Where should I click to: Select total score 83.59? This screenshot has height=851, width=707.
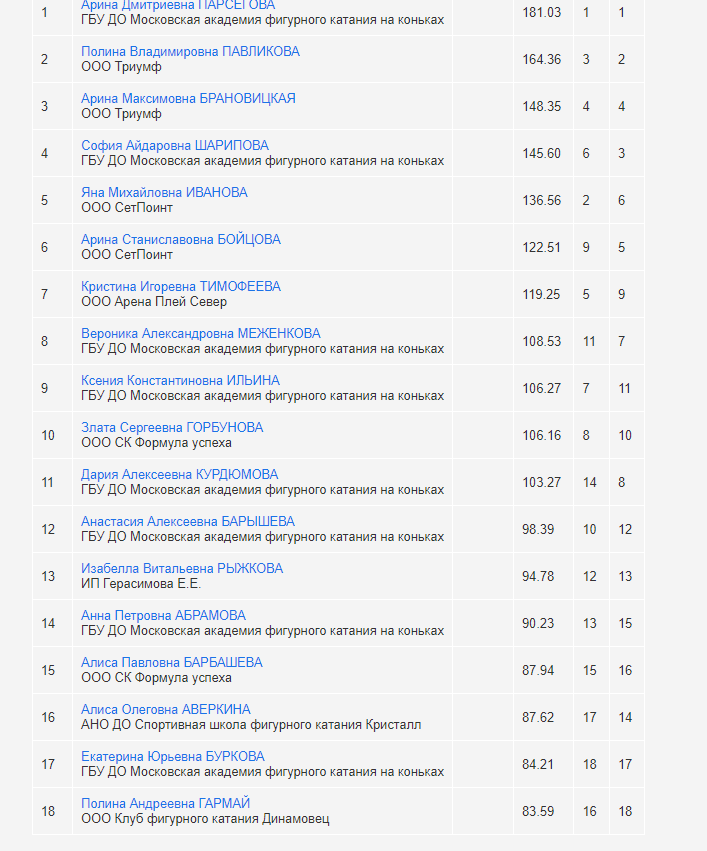pyautogui.click(x=538, y=811)
